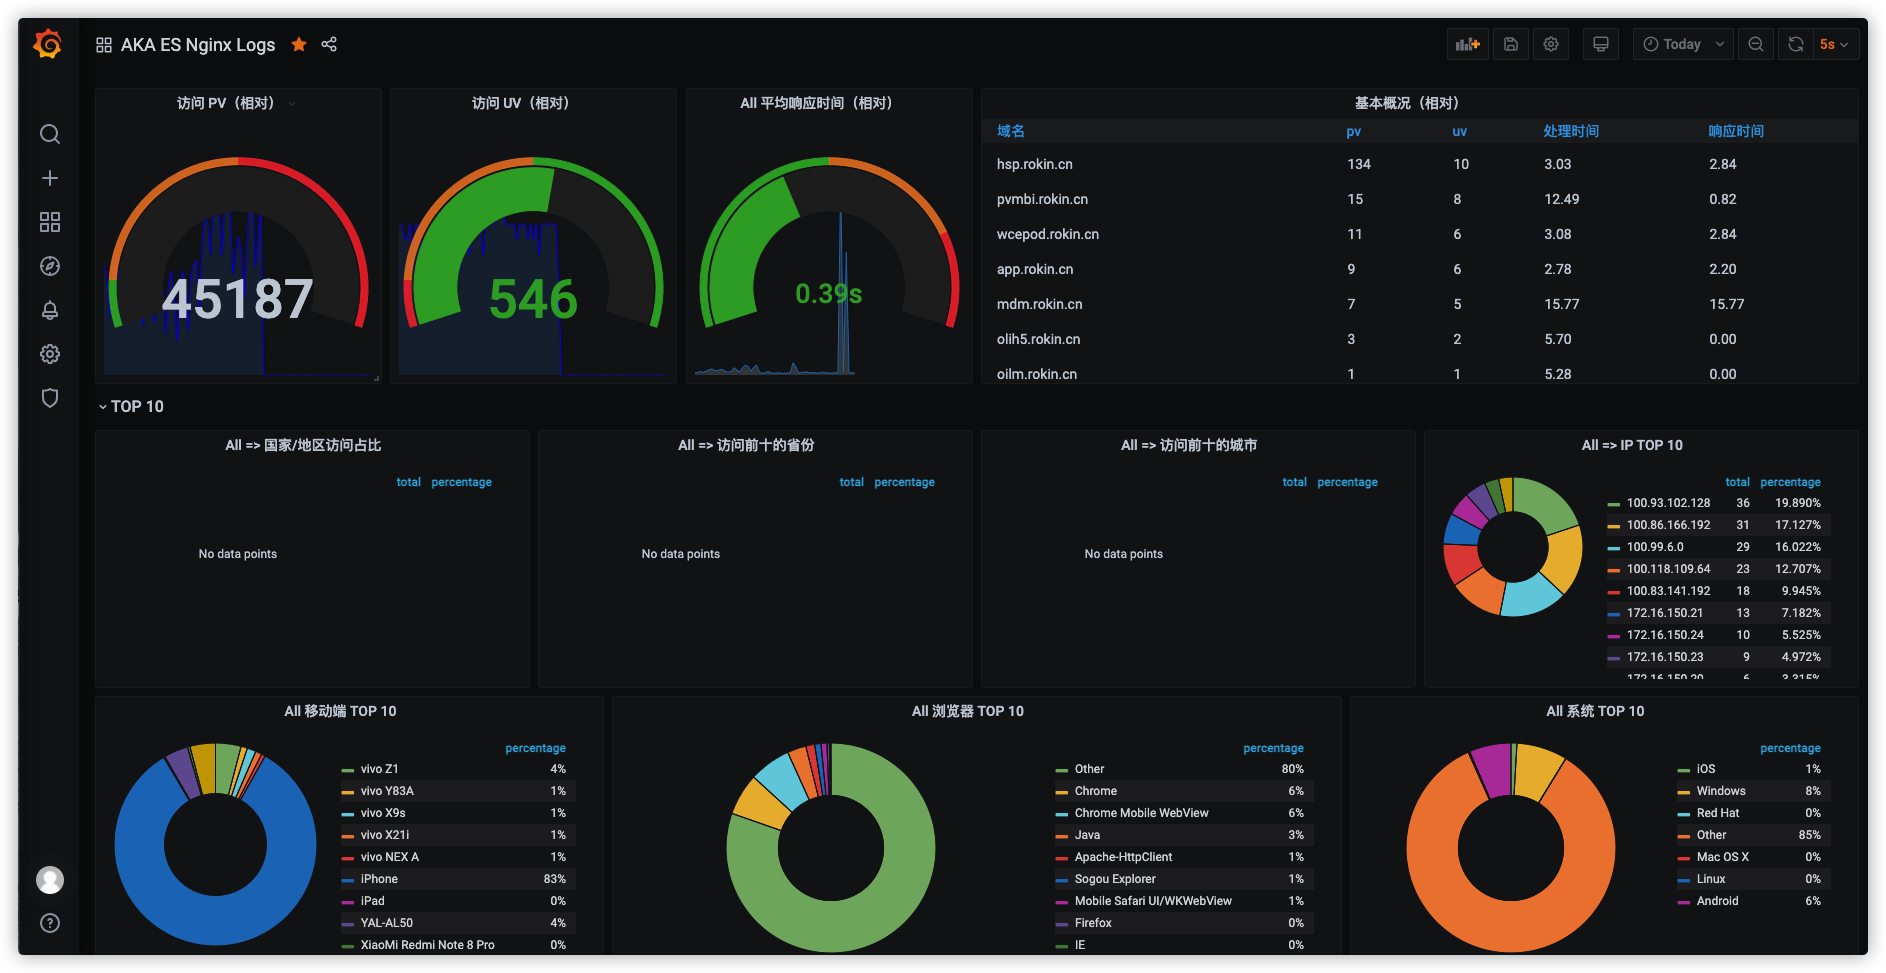This screenshot has width=1886, height=973.
Task: Open the sidebar Configuration gear icon
Action: click(50, 354)
